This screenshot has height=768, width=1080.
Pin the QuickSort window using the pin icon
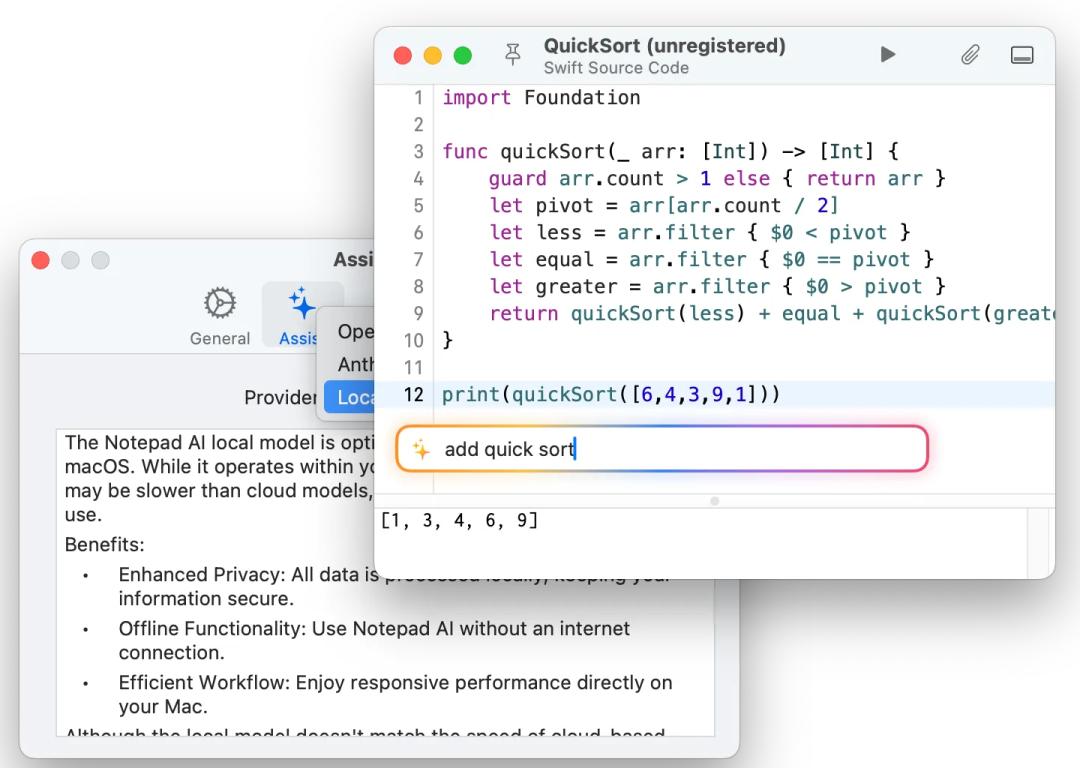[x=512, y=55]
